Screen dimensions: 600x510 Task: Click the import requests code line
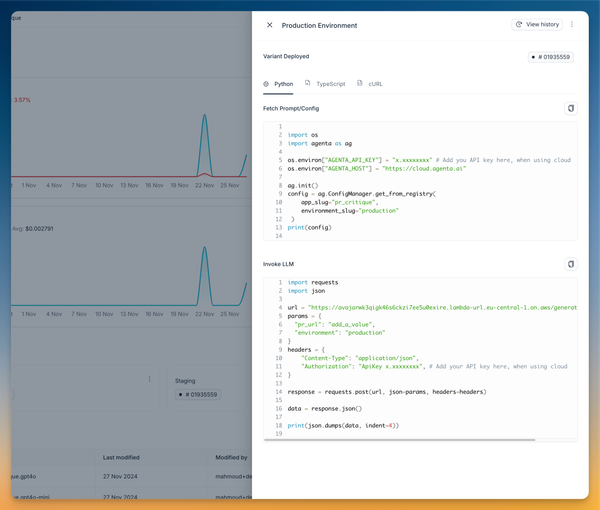click(x=313, y=282)
